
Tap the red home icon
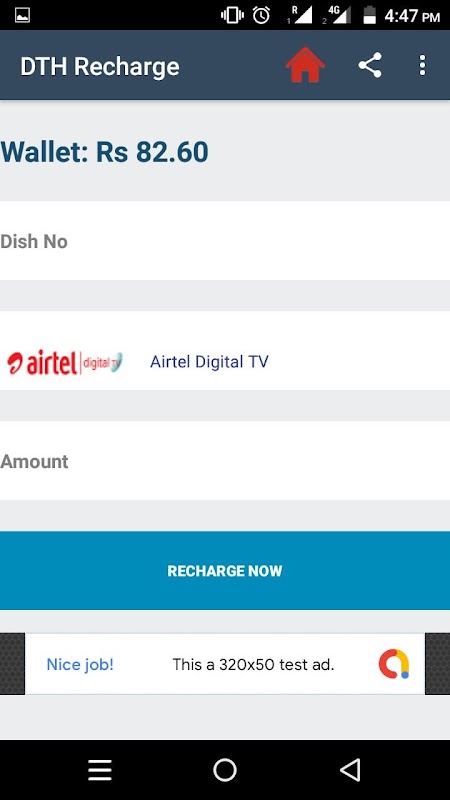[x=305, y=65]
